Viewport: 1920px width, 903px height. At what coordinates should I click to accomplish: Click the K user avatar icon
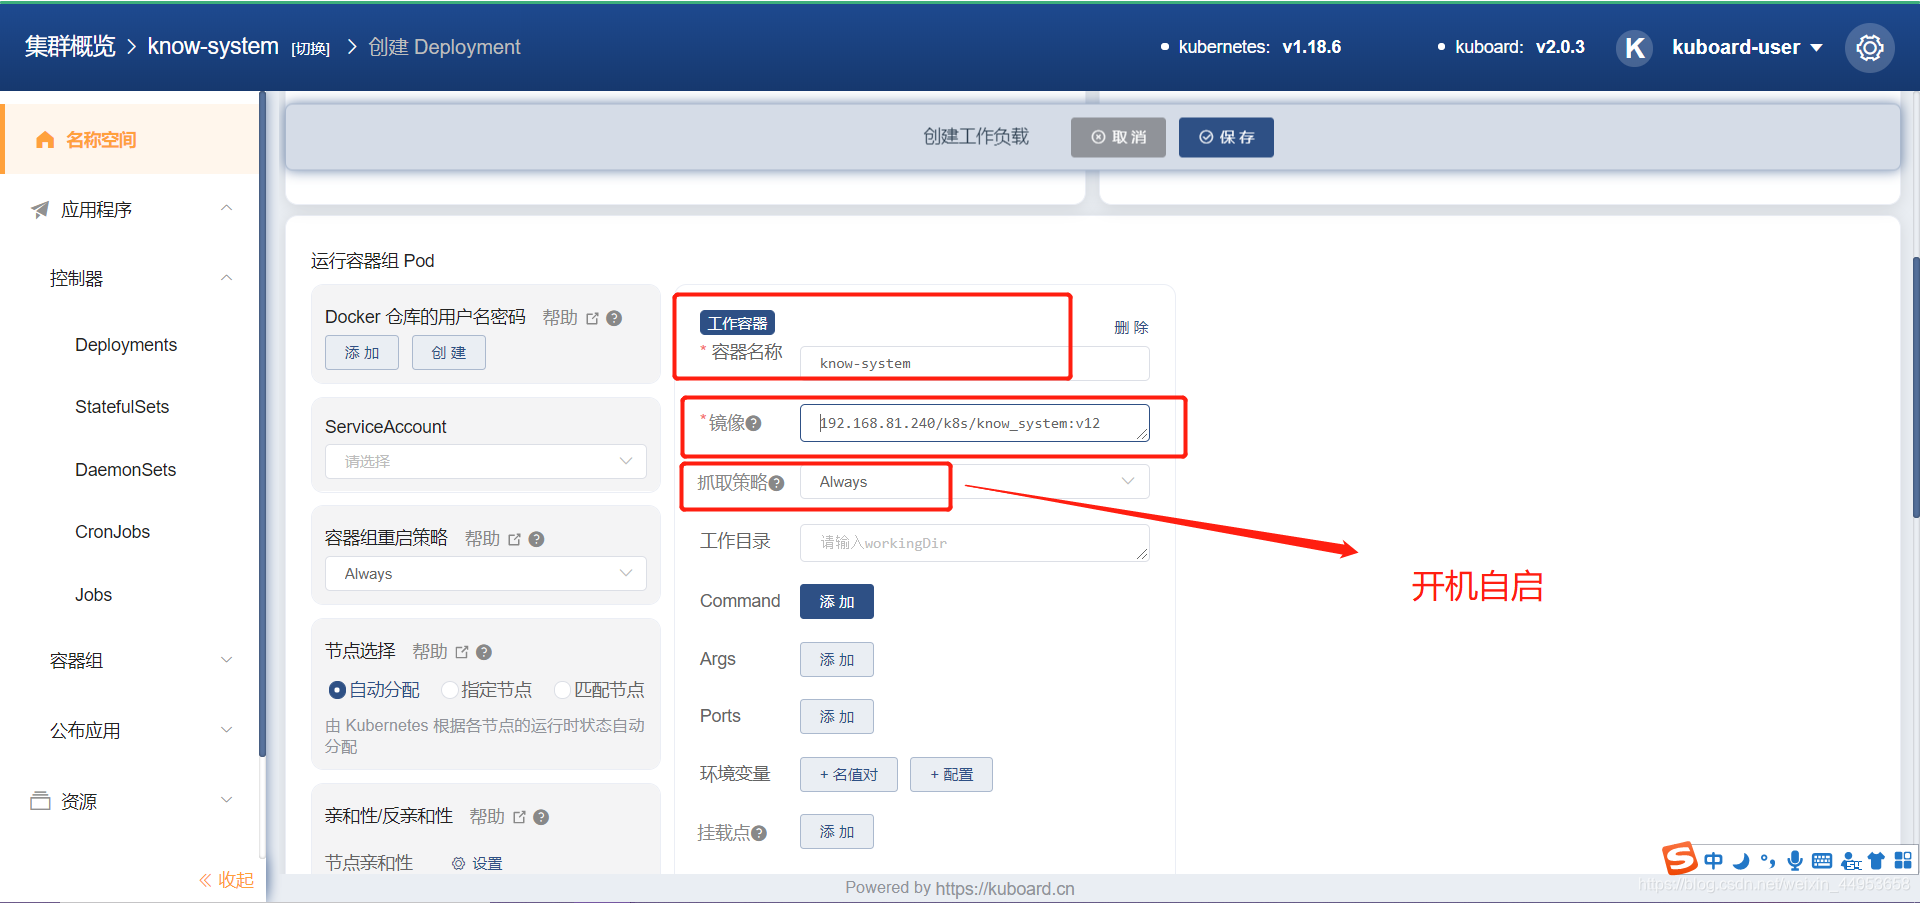(x=1634, y=47)
